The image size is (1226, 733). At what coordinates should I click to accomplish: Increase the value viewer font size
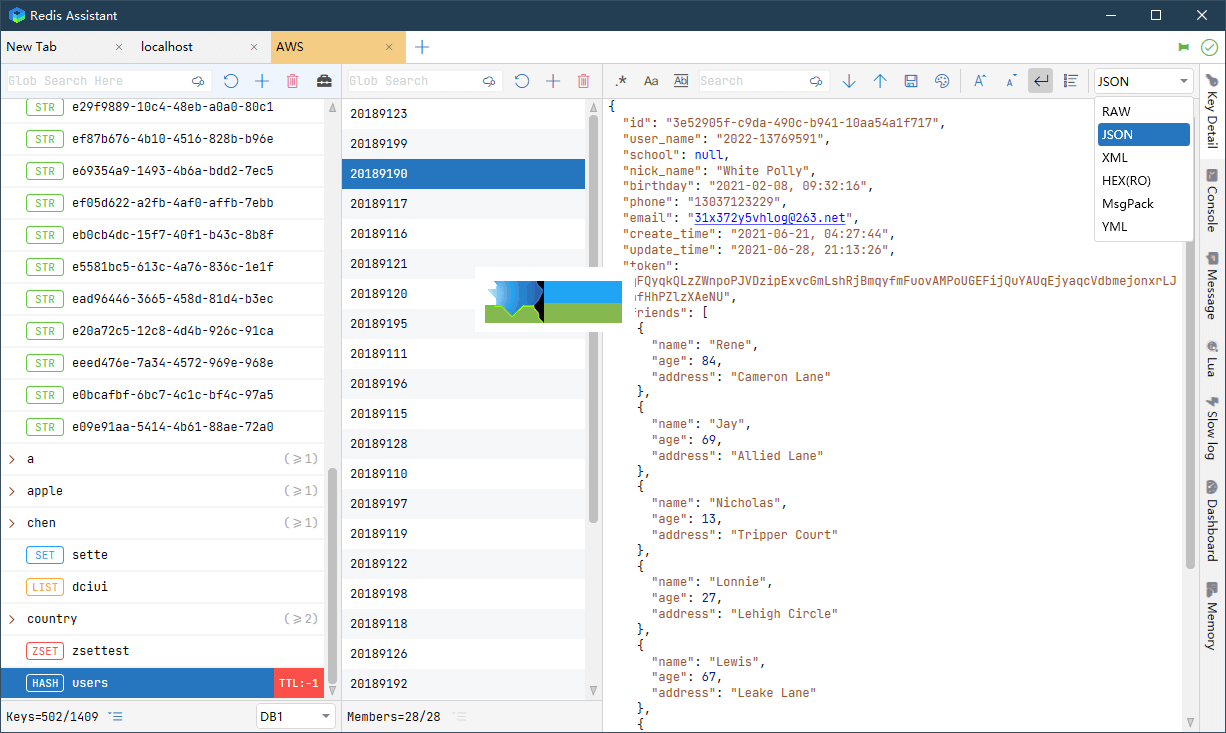pyautogui.click(x=980, y=81)
